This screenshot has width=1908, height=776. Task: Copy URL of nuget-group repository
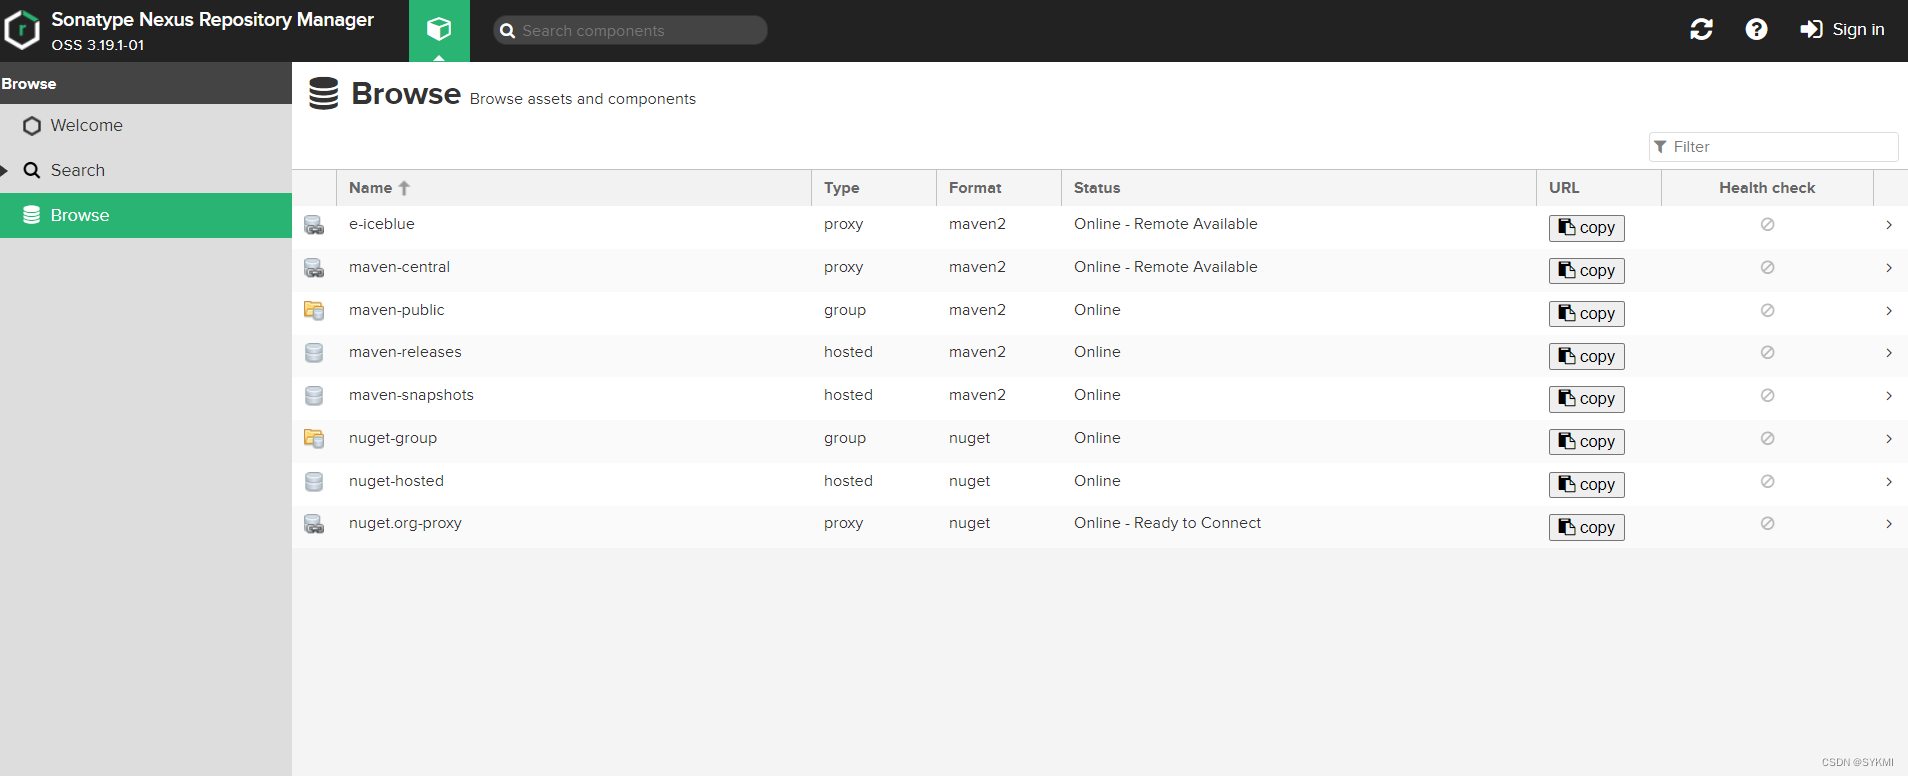(1586, 442)
